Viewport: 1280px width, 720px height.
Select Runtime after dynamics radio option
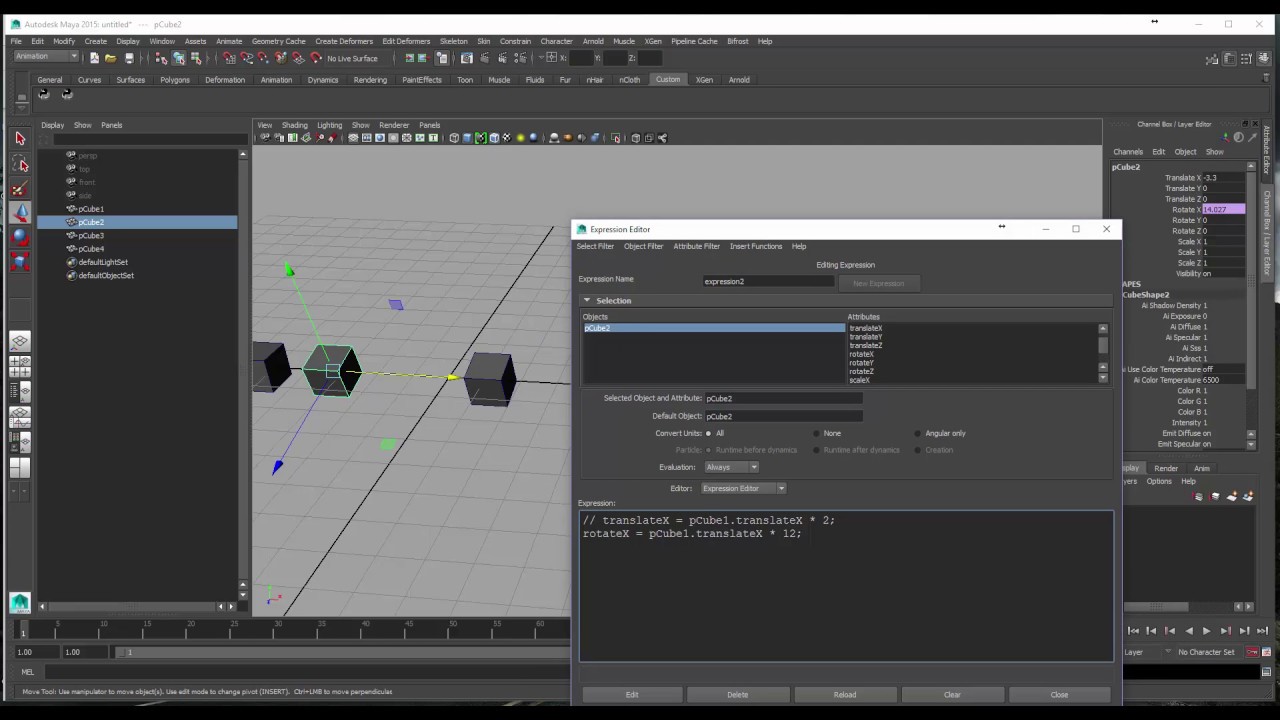tap(817, 450)
